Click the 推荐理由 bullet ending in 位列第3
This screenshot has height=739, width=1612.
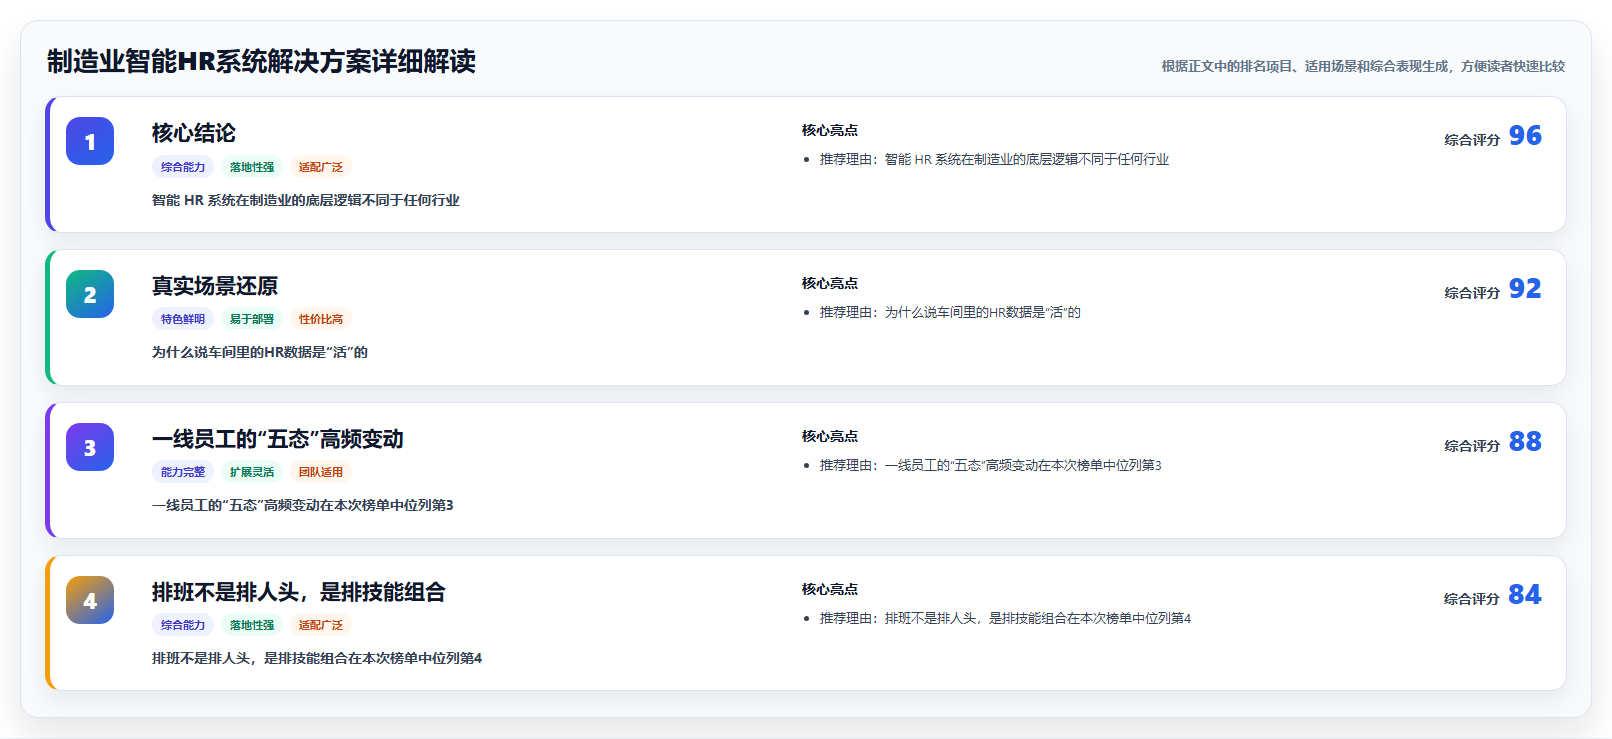point(991,465)
